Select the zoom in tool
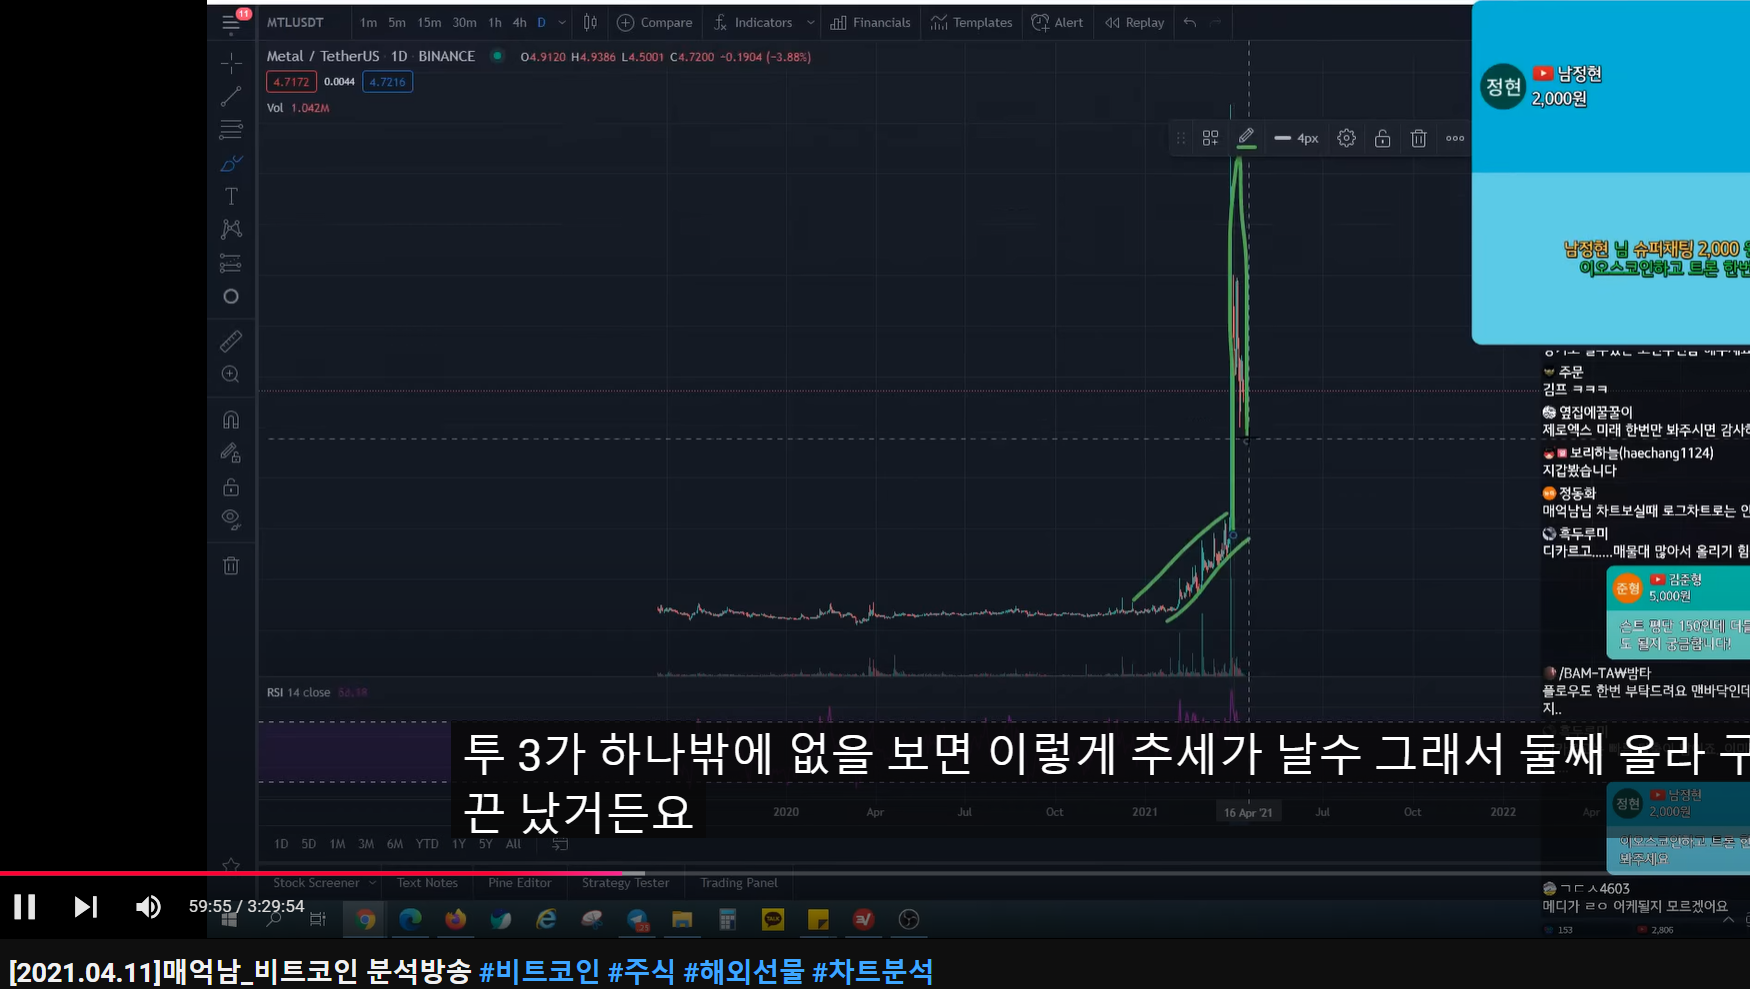This screenshot has width=1750, height=989. 231,374
